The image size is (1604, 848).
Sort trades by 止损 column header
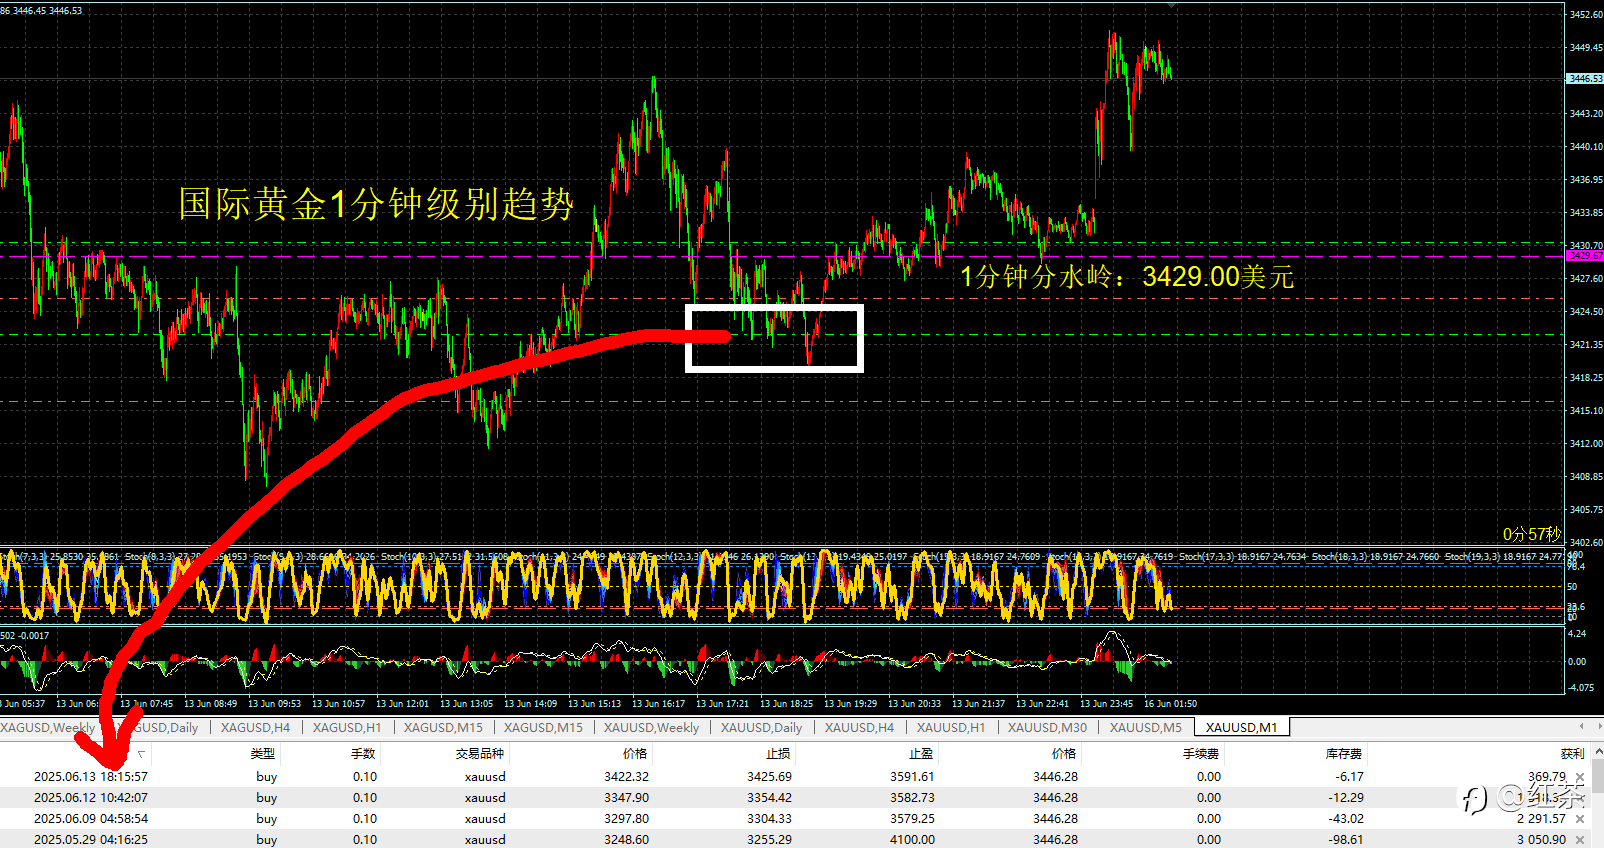point(778,754)
